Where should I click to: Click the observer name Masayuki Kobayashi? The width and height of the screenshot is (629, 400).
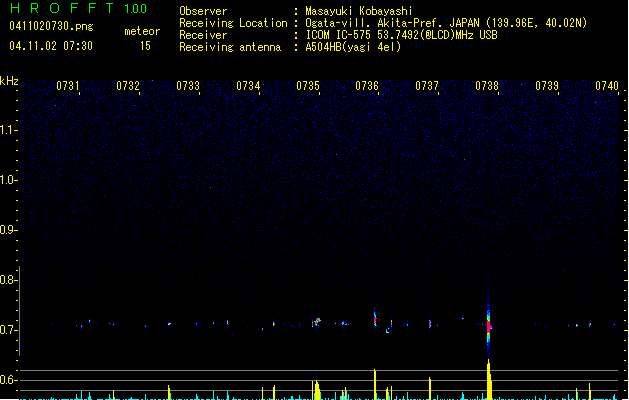359,11
